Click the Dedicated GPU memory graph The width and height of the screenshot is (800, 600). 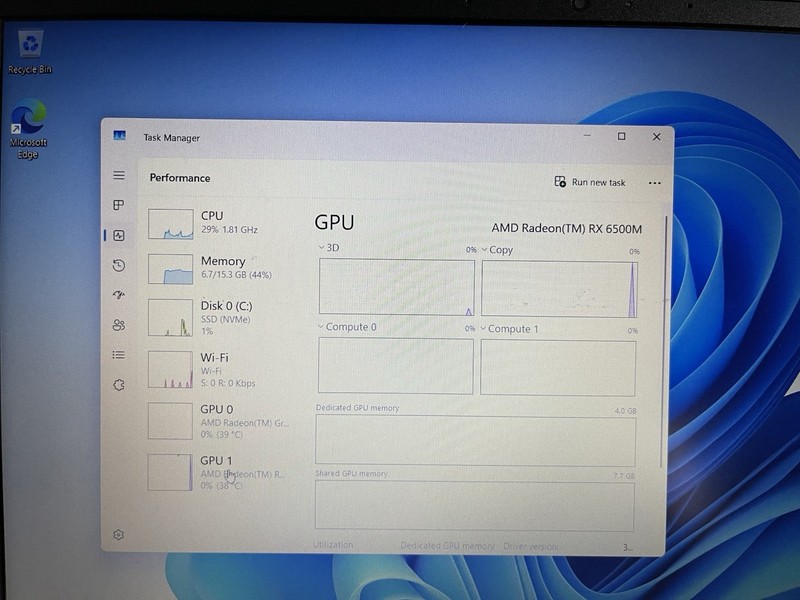coord(475,441)
